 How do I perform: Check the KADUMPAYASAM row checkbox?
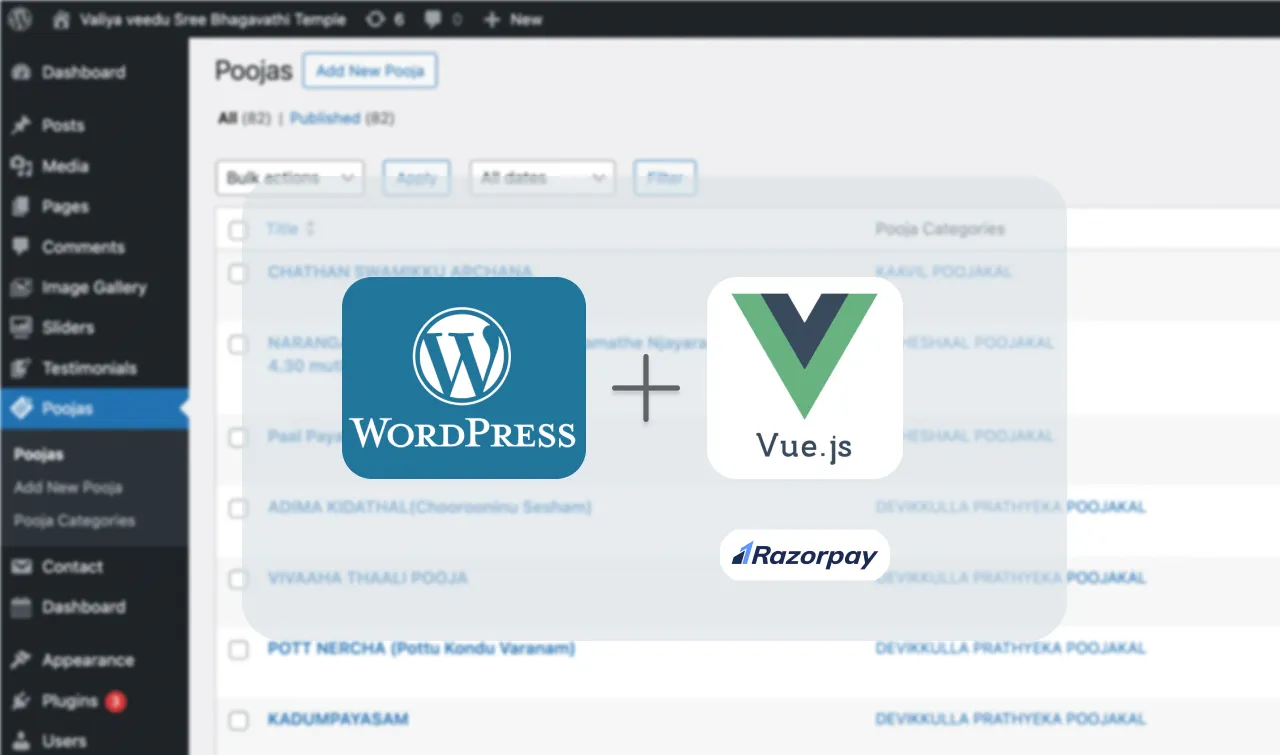[237, 719]
